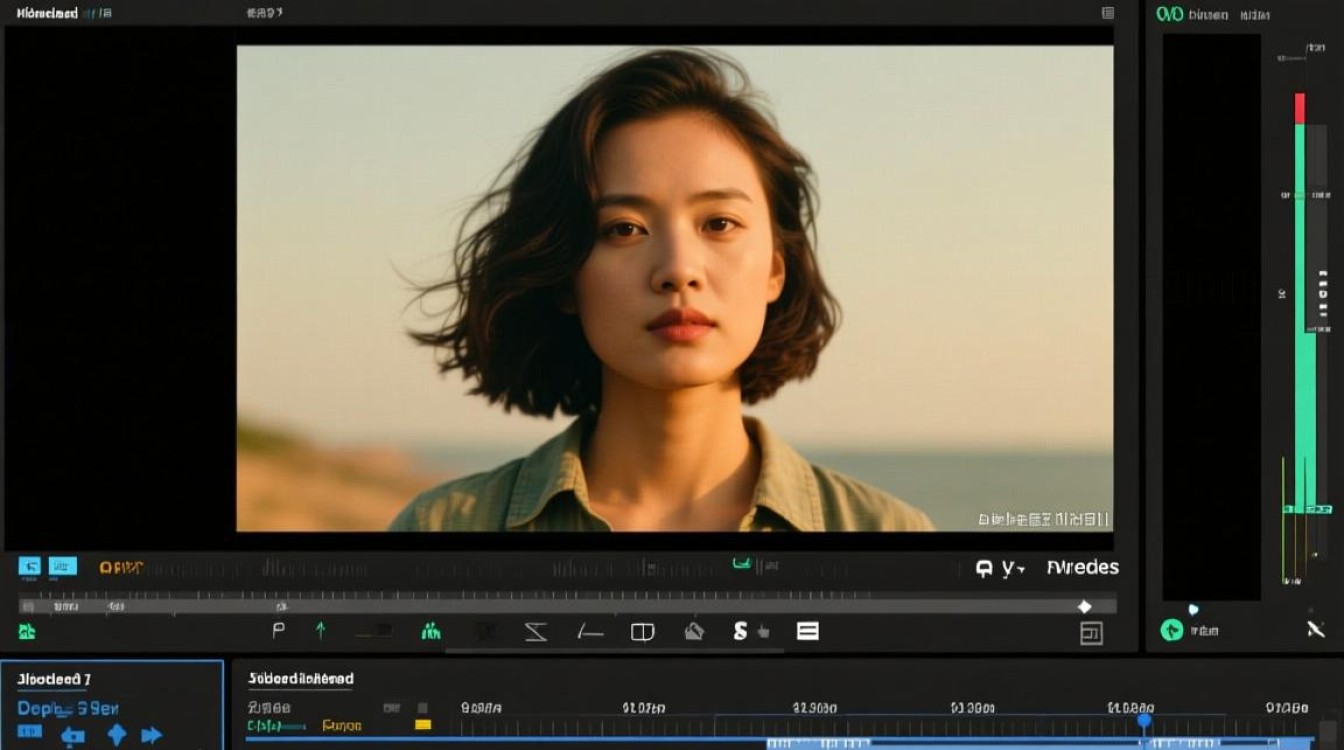Click the white S icon in toolbar
The width and height of the screenshot is (1344, 750).
tap(740, 631)
